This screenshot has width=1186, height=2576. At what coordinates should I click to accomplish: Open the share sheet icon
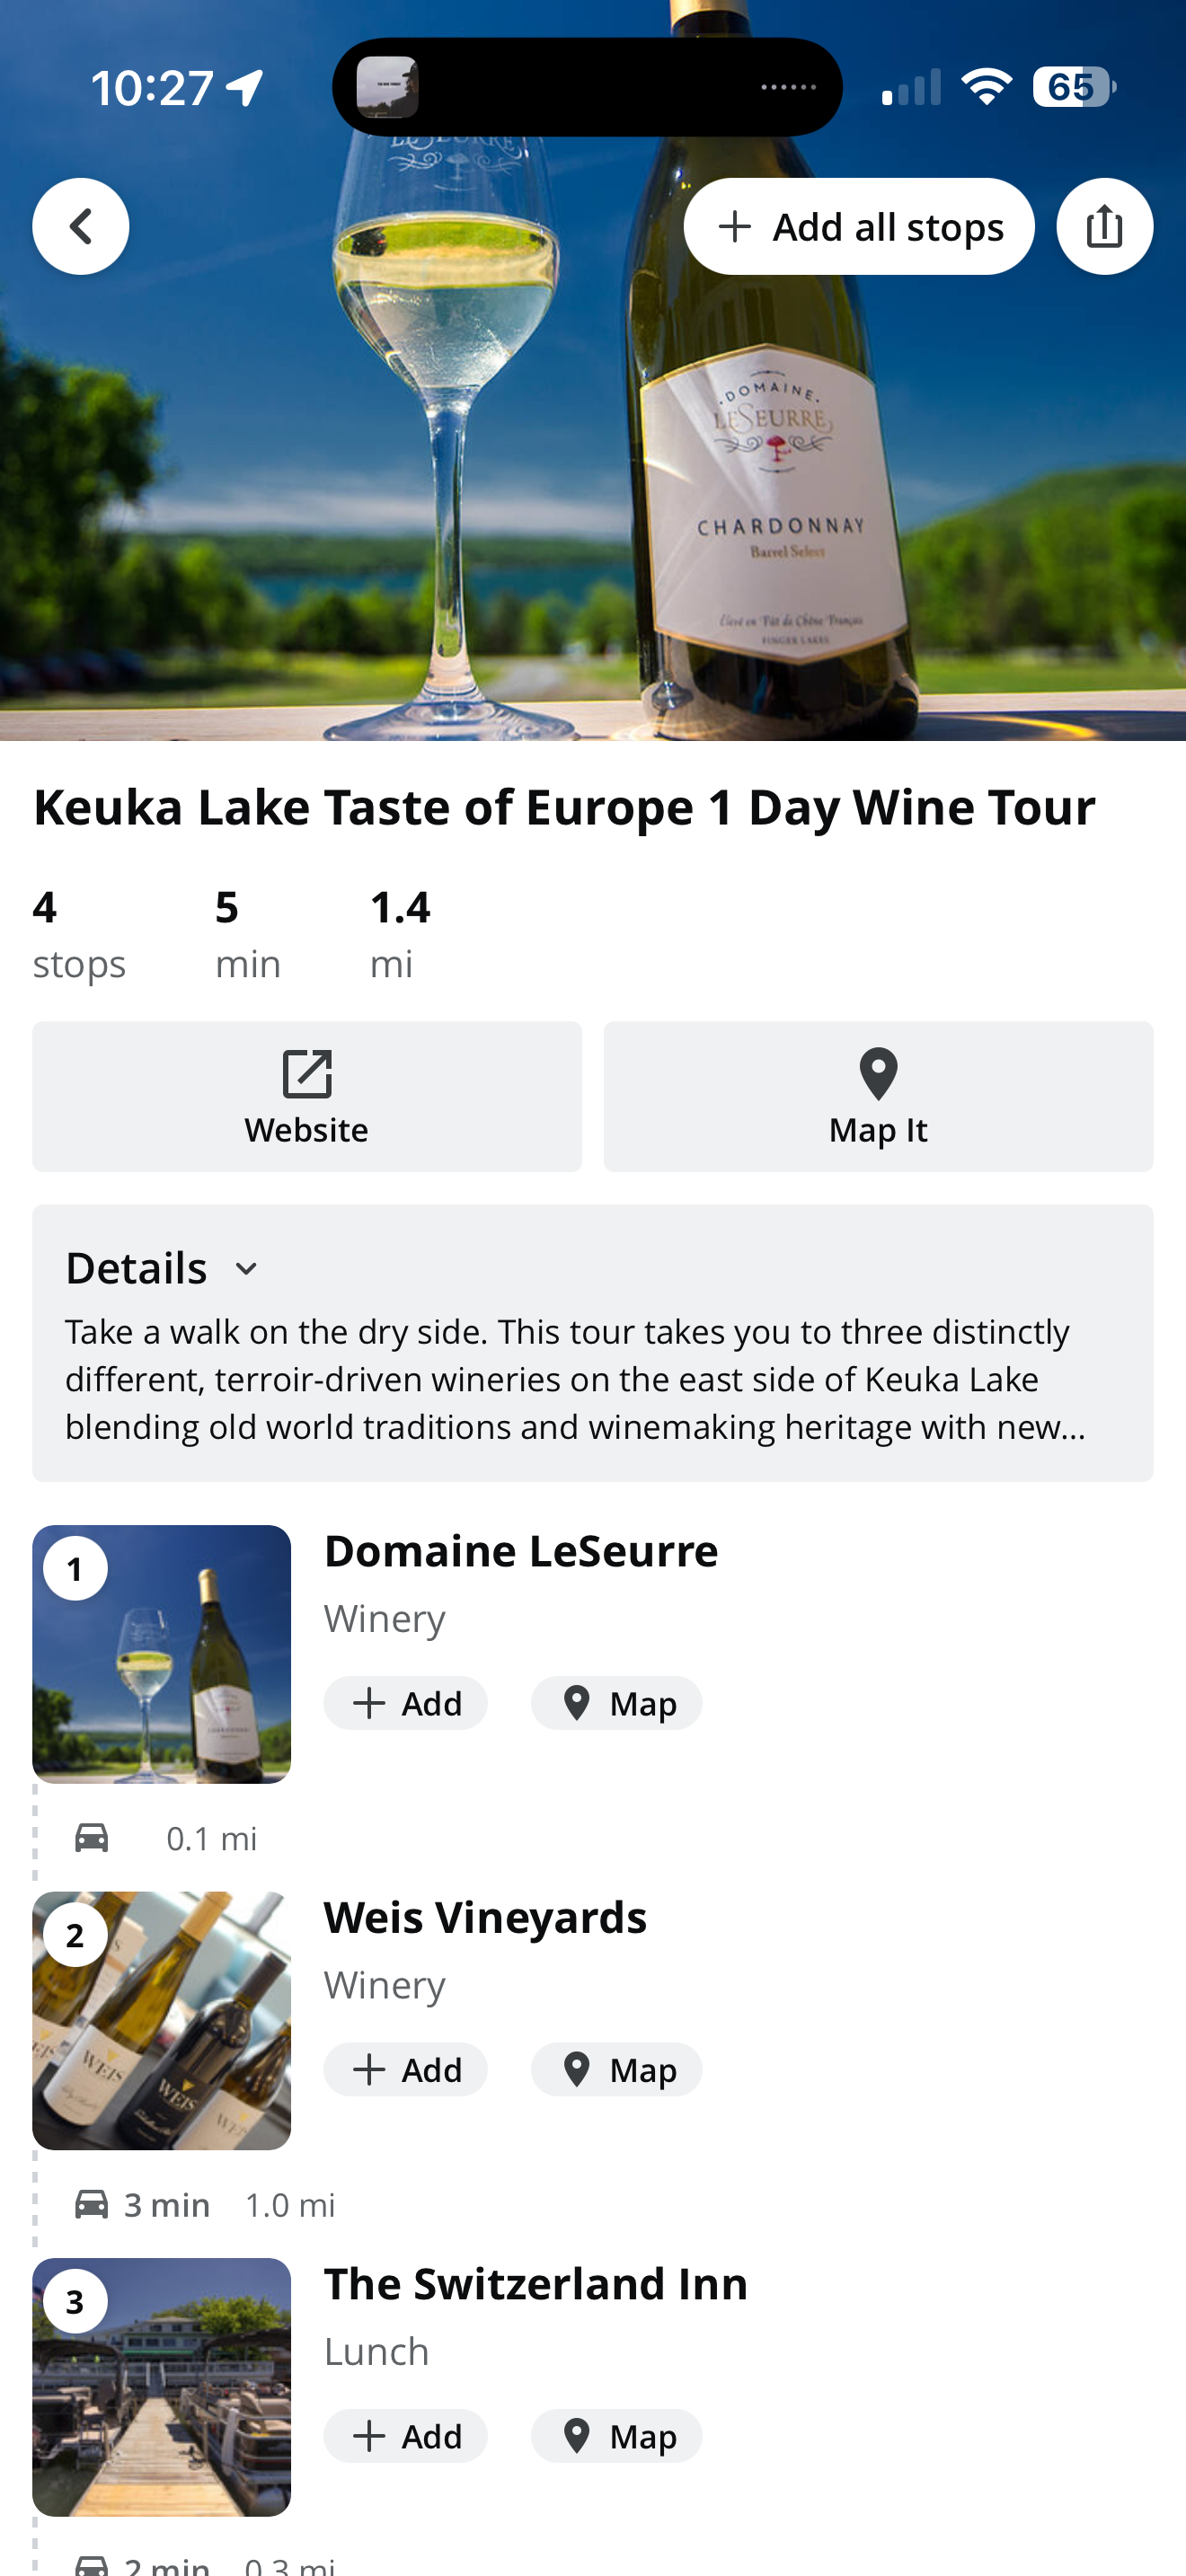(x=1104, y=226)
